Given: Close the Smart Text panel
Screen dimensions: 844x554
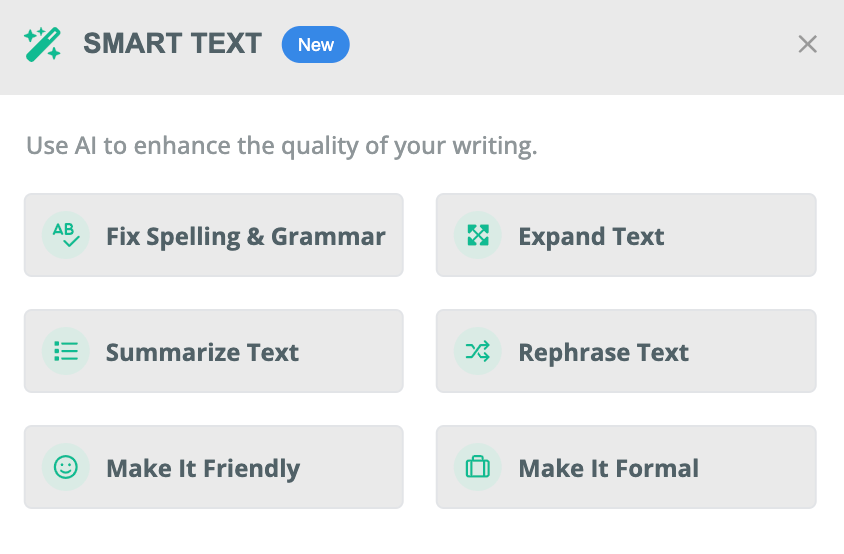Looking at the screenshot, I should point(807,45).
